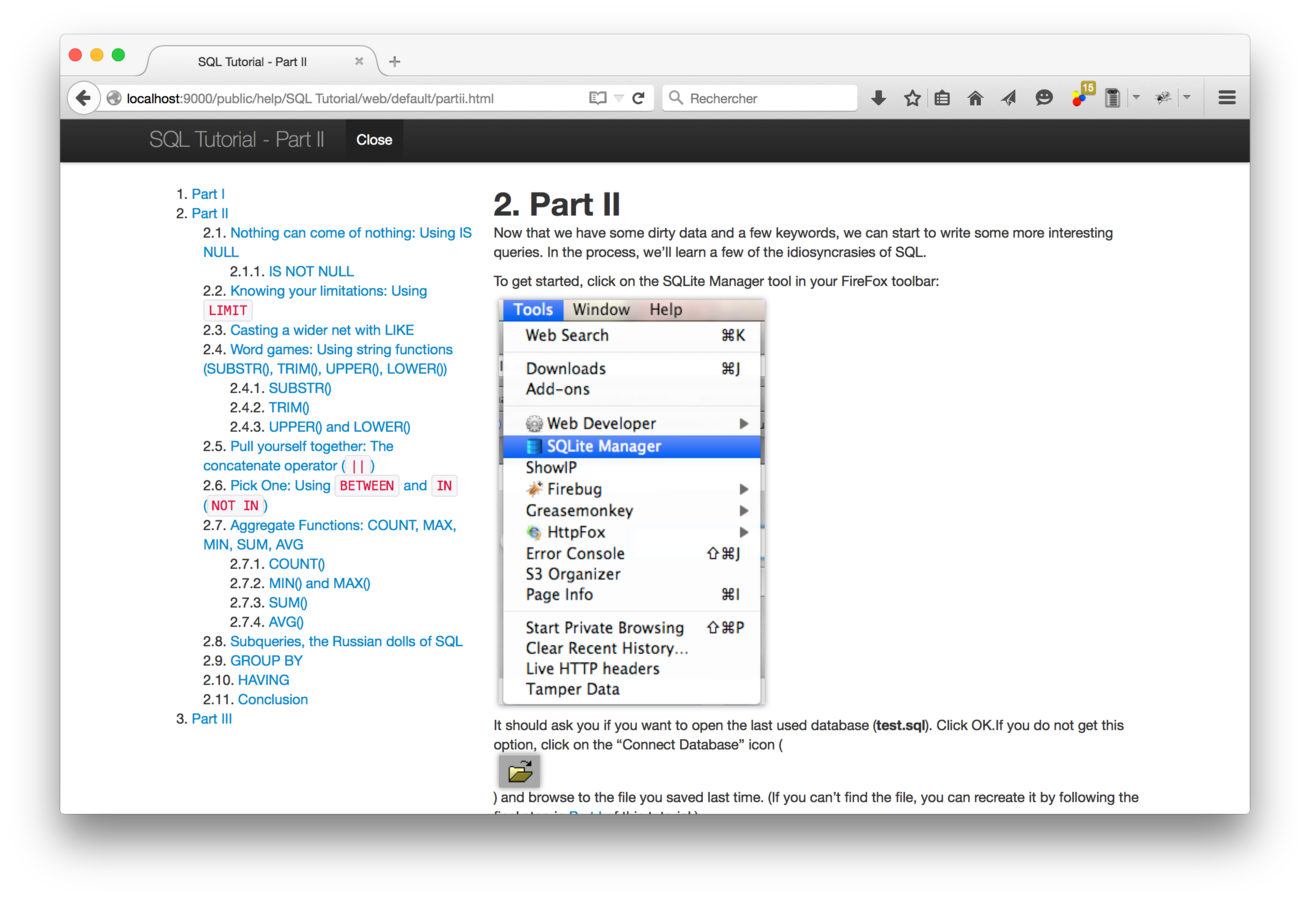The width and height of the screenshot is (1310, 900).
Task: Click the Tools menu screenshot image
Action: pyautogui.click(x=632, y=501)
